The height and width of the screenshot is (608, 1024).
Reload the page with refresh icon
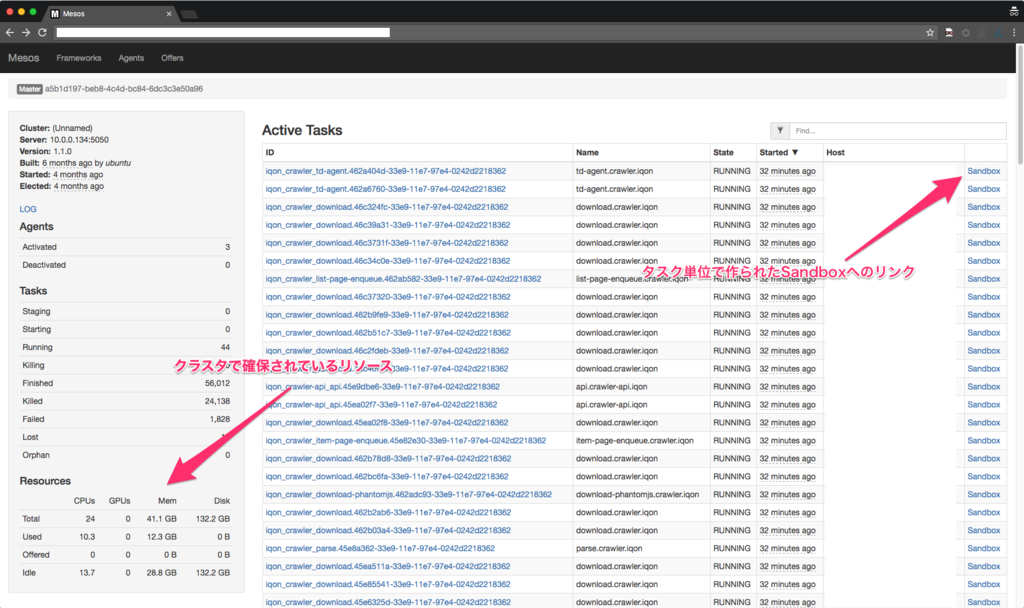point(42,32)
